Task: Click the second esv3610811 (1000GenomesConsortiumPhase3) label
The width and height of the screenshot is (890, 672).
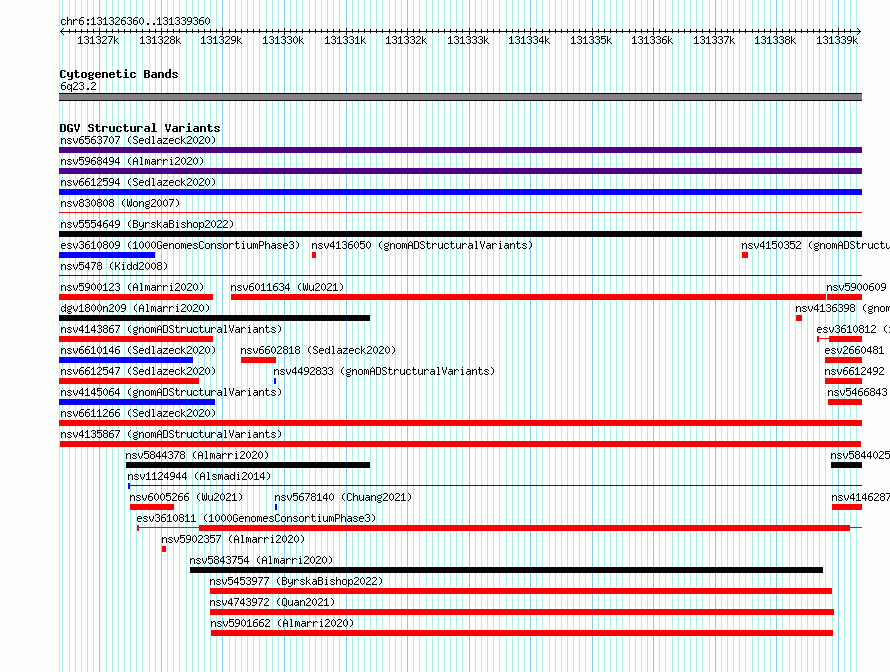Action: (x=256, y=518)
